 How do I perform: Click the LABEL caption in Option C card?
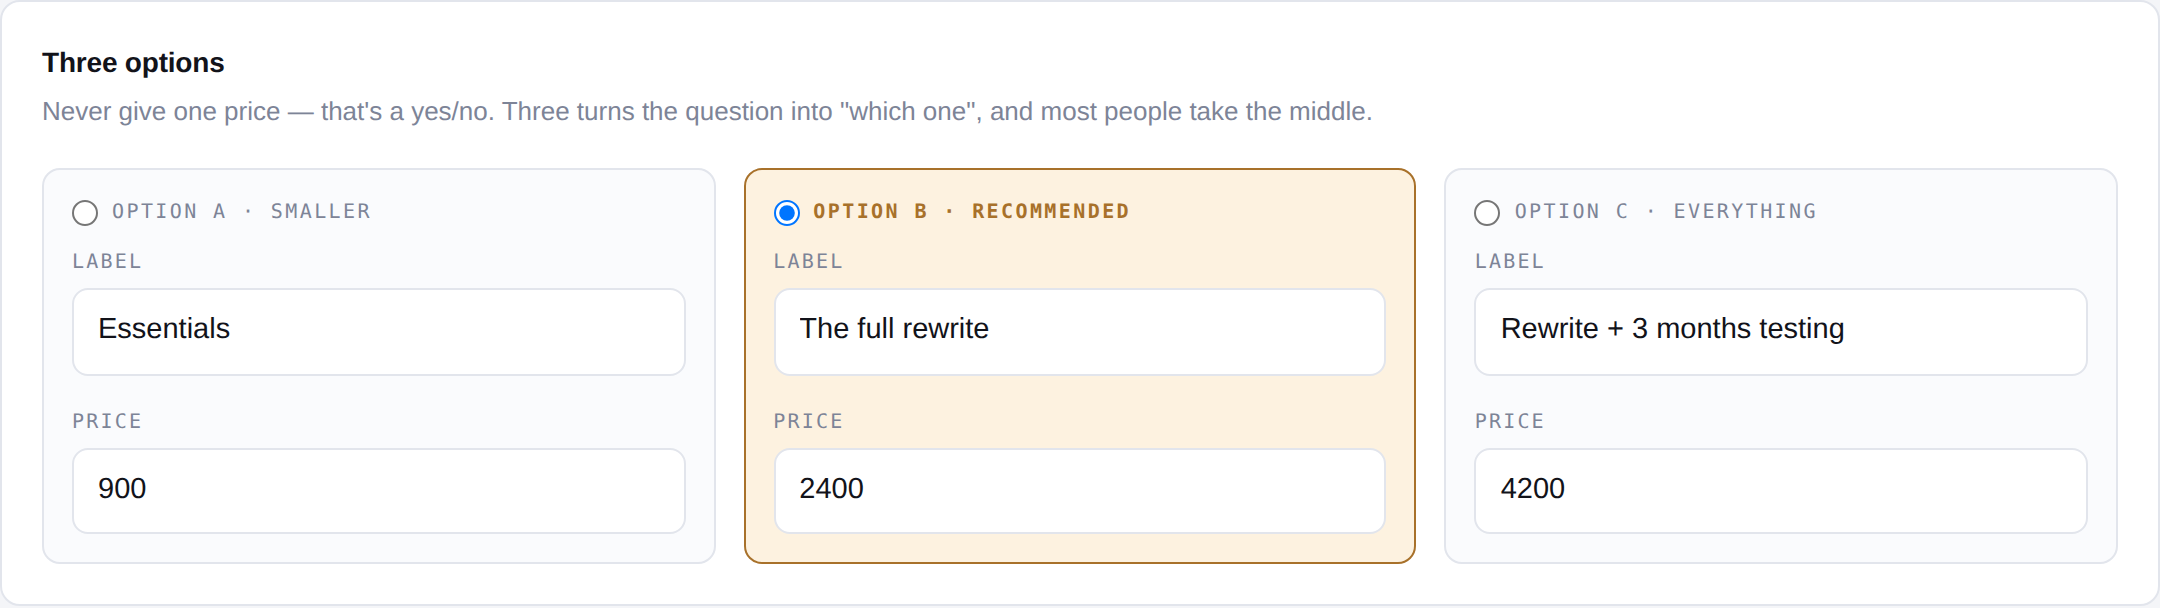click(x=1509, y=261)
